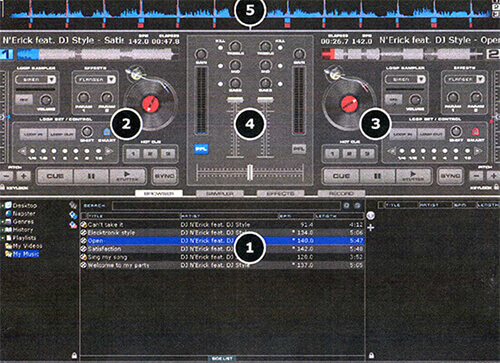
Task: Click the Param 1 effect knob on deck 1
Action: coord(83,98)
